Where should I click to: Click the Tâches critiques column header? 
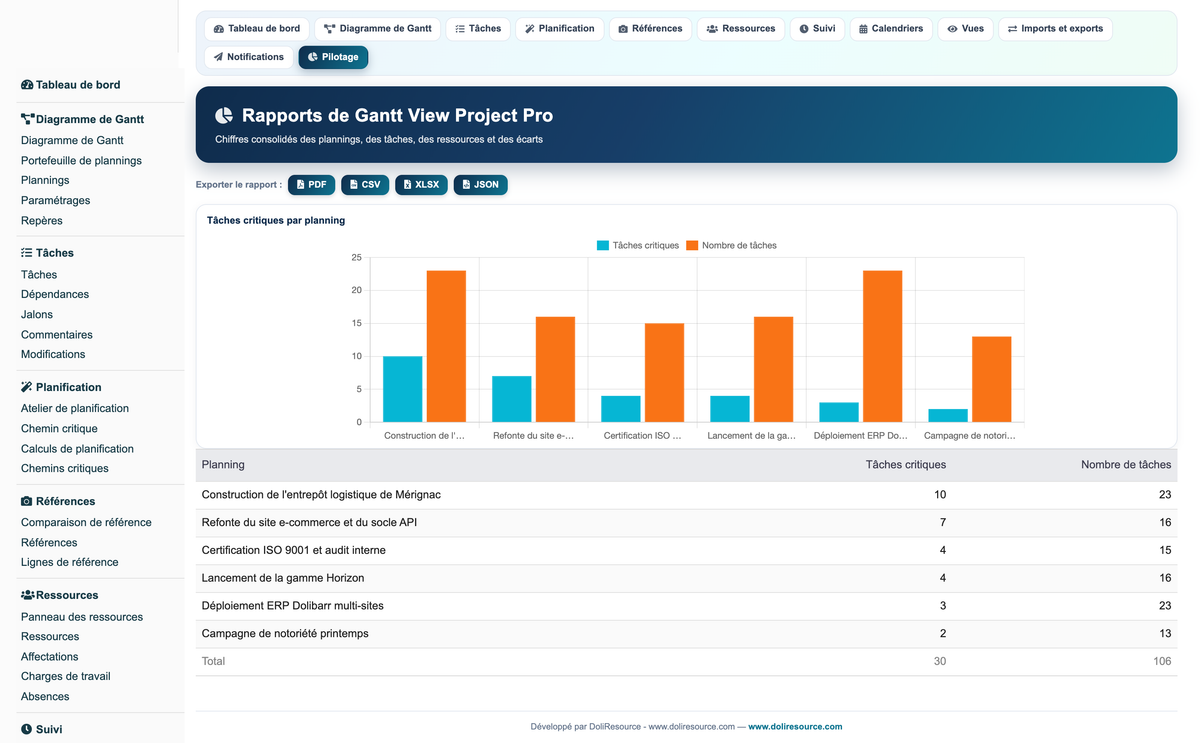(x=906, y=465)
